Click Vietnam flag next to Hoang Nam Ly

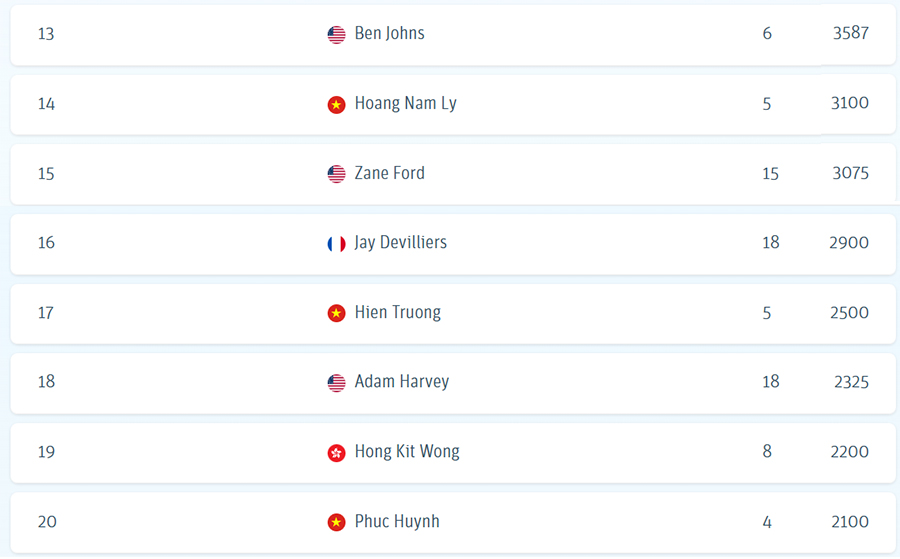[x=336, y=104]
